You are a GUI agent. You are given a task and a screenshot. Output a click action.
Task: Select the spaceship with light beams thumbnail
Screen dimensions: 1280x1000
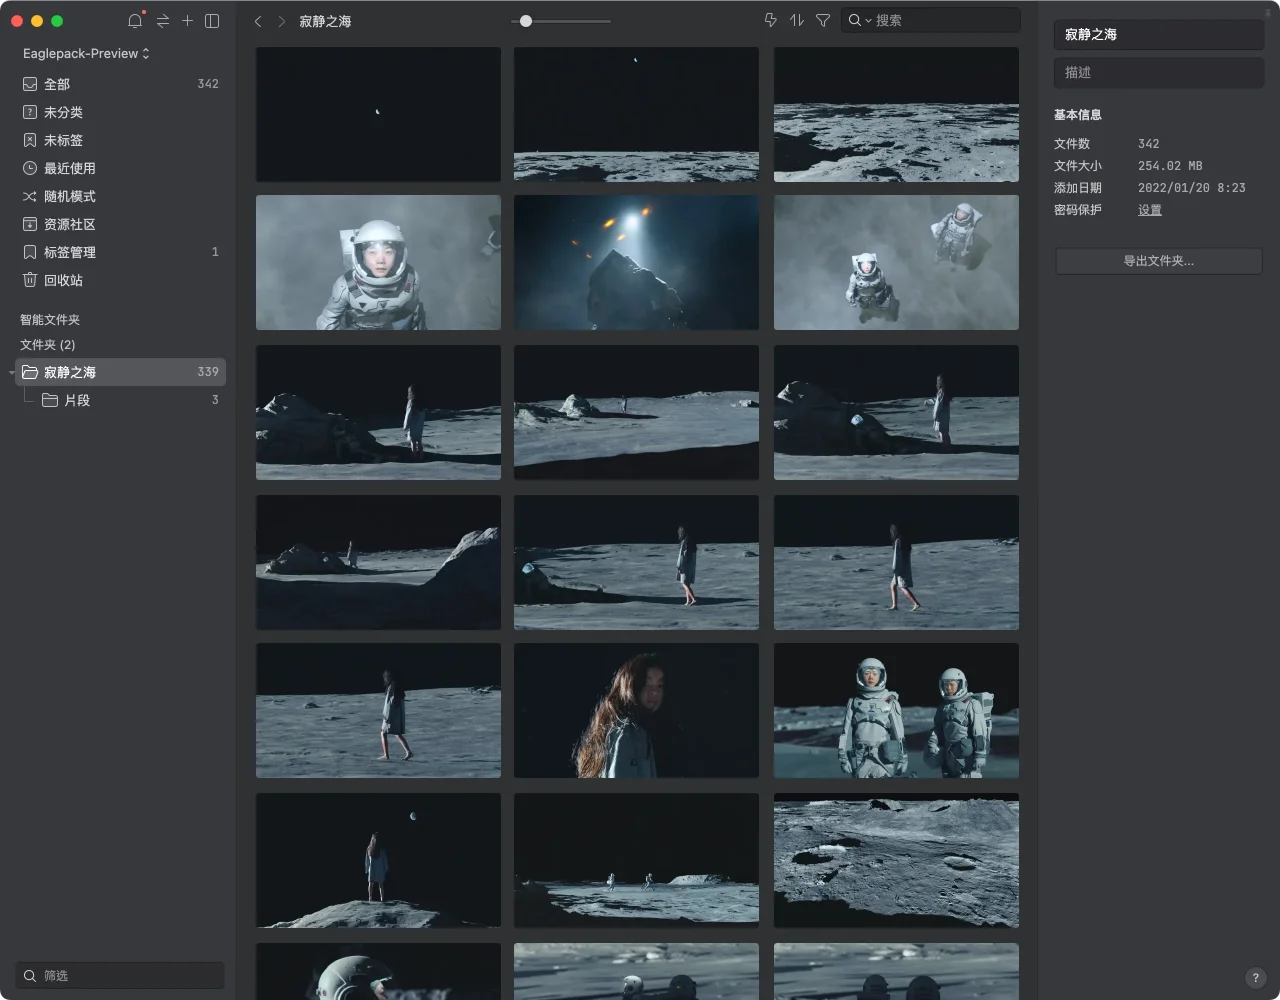click(636, 262)
